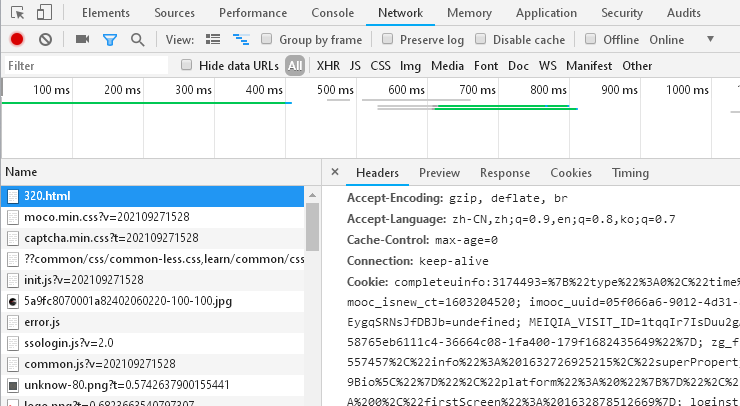Image resolution: width=740 pixels, height=406 pixels.
Task: Filter requests by WS
Action: pyautogui.click(x=547, y=66)
